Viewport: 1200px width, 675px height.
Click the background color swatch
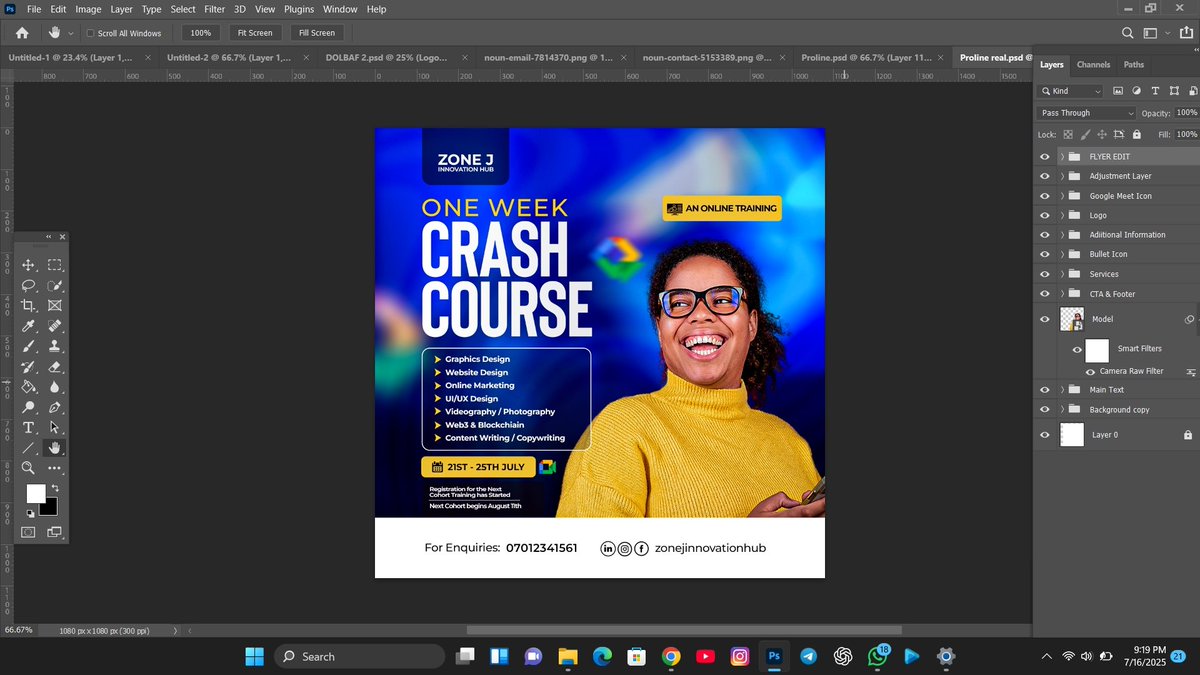point(50,508)
